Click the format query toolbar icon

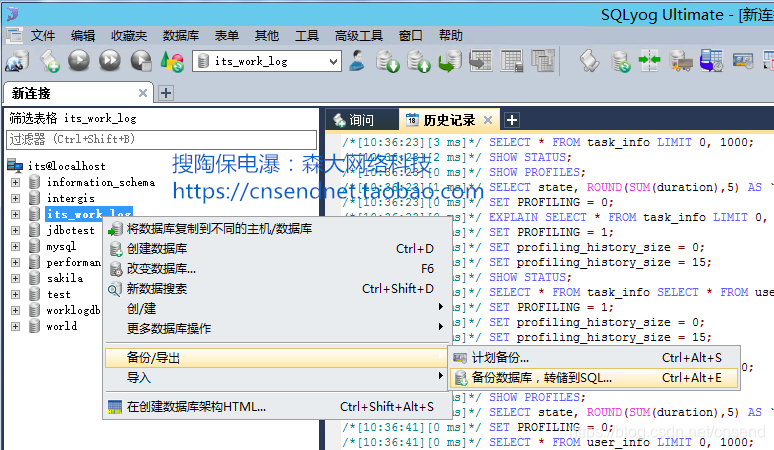point(172,61)
